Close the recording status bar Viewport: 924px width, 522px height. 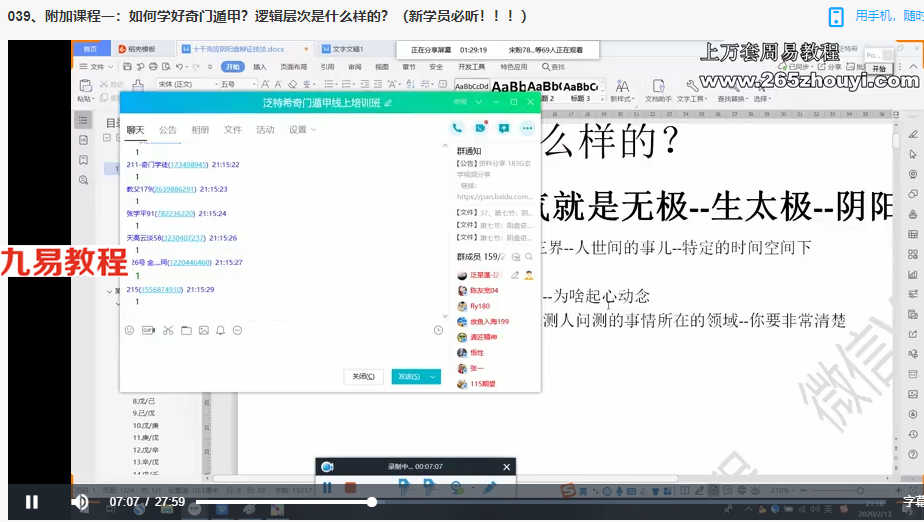[x=506, y=467]
